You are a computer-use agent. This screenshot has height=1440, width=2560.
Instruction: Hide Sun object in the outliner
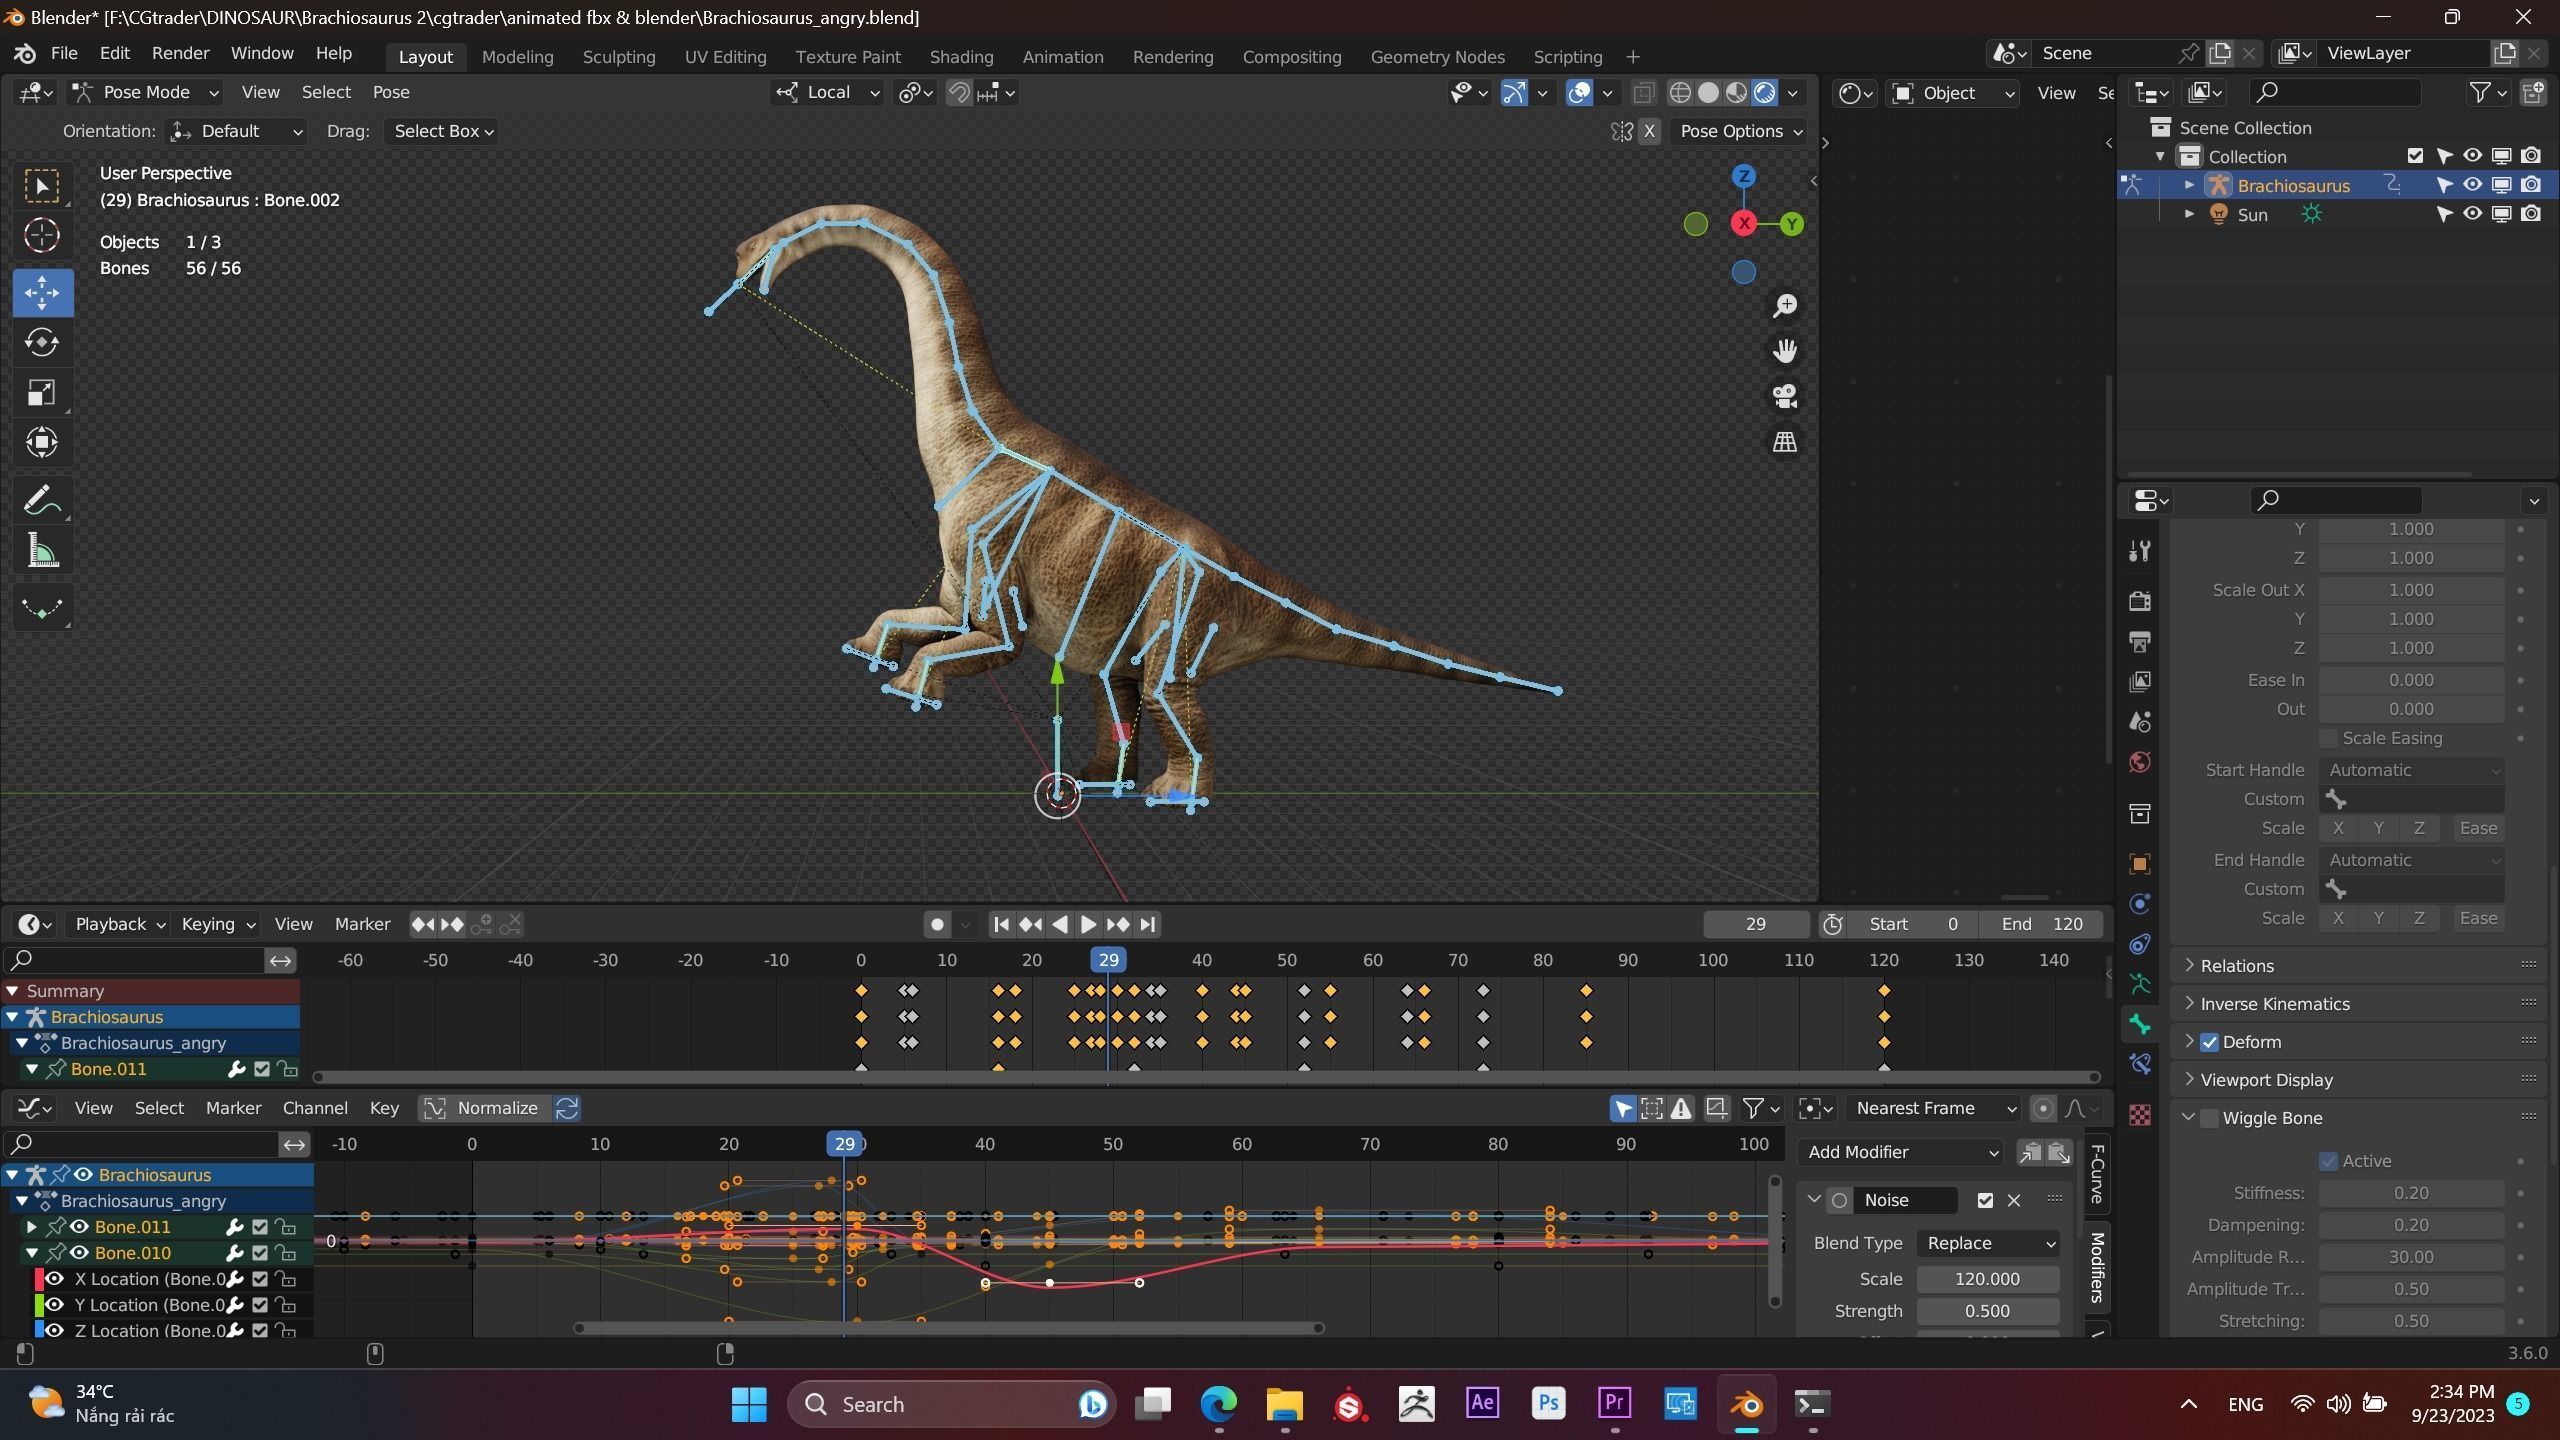click(x=2472, y=214)
